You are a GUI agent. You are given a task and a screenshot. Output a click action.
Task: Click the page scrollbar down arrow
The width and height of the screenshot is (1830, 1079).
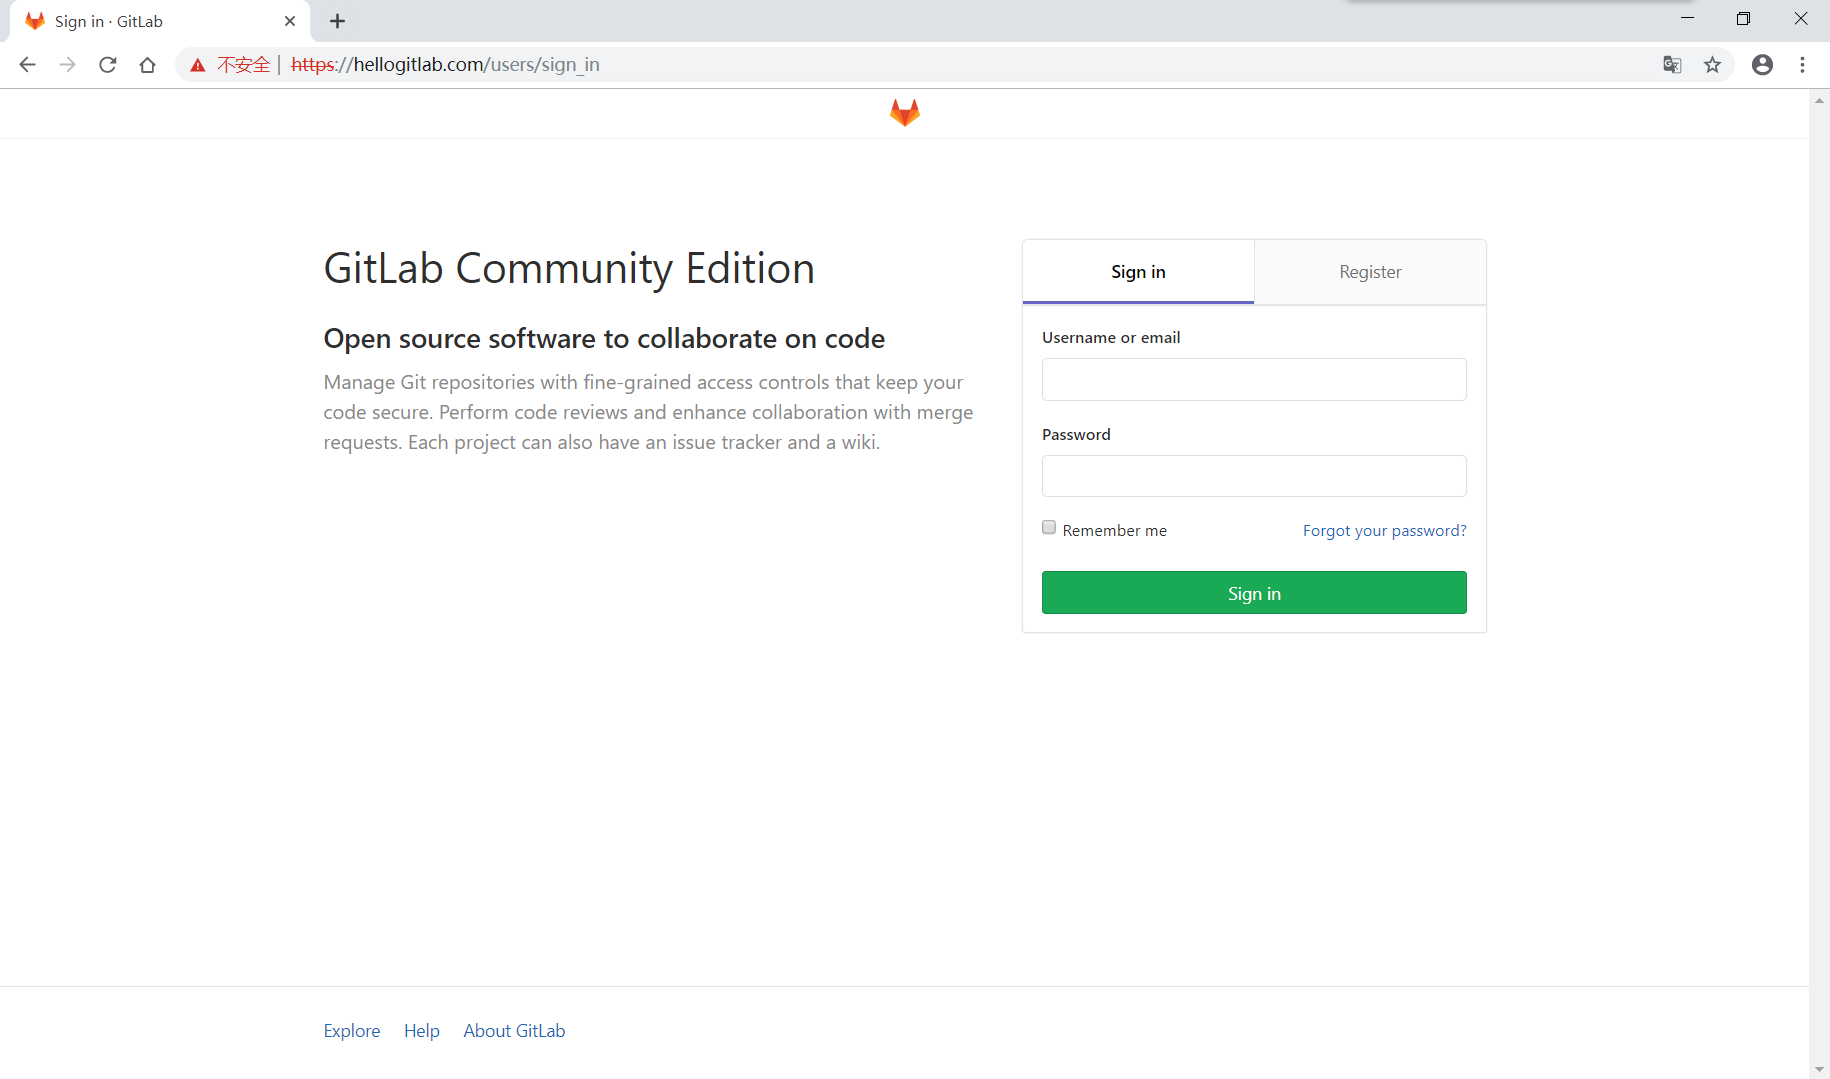[x=1819, y=1069]
